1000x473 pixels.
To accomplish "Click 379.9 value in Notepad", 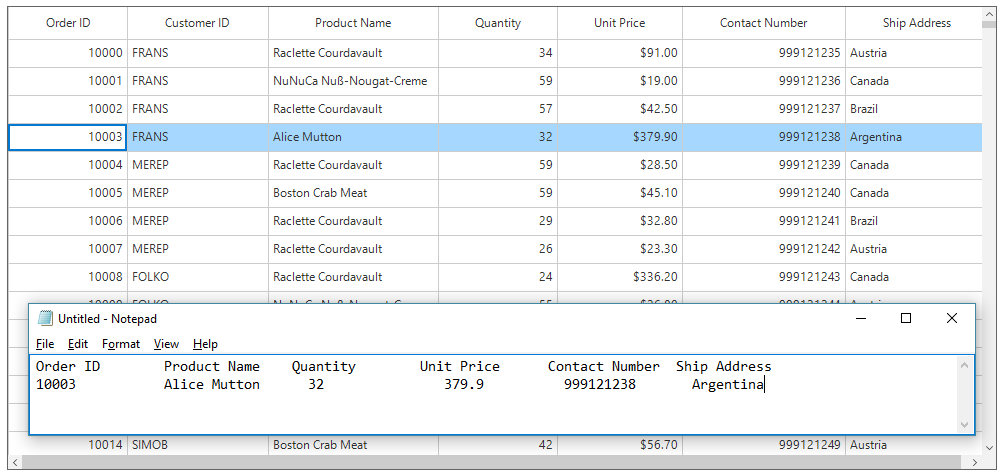I will (x=464, y=384).
